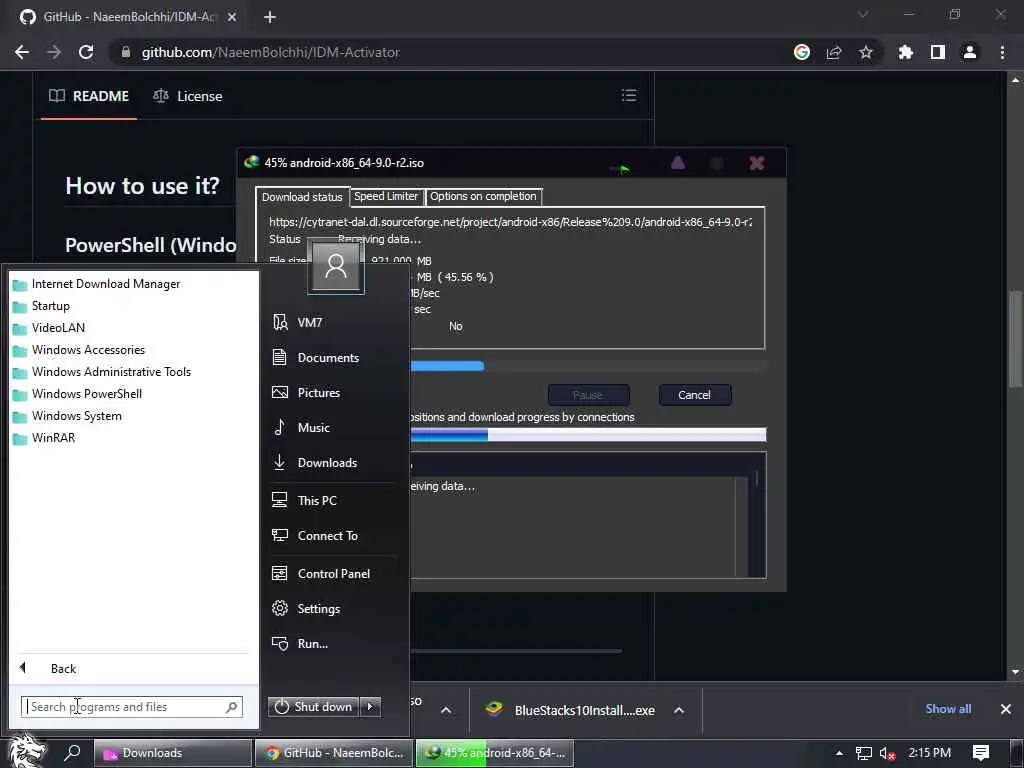
Task: Click the user account picture tile
Action: 336,266
